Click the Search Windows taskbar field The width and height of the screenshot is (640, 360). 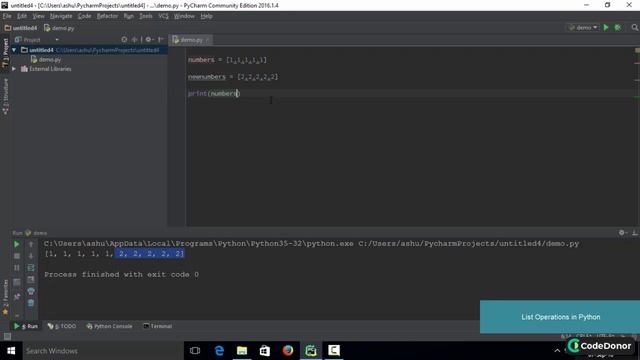click(103, 351)
